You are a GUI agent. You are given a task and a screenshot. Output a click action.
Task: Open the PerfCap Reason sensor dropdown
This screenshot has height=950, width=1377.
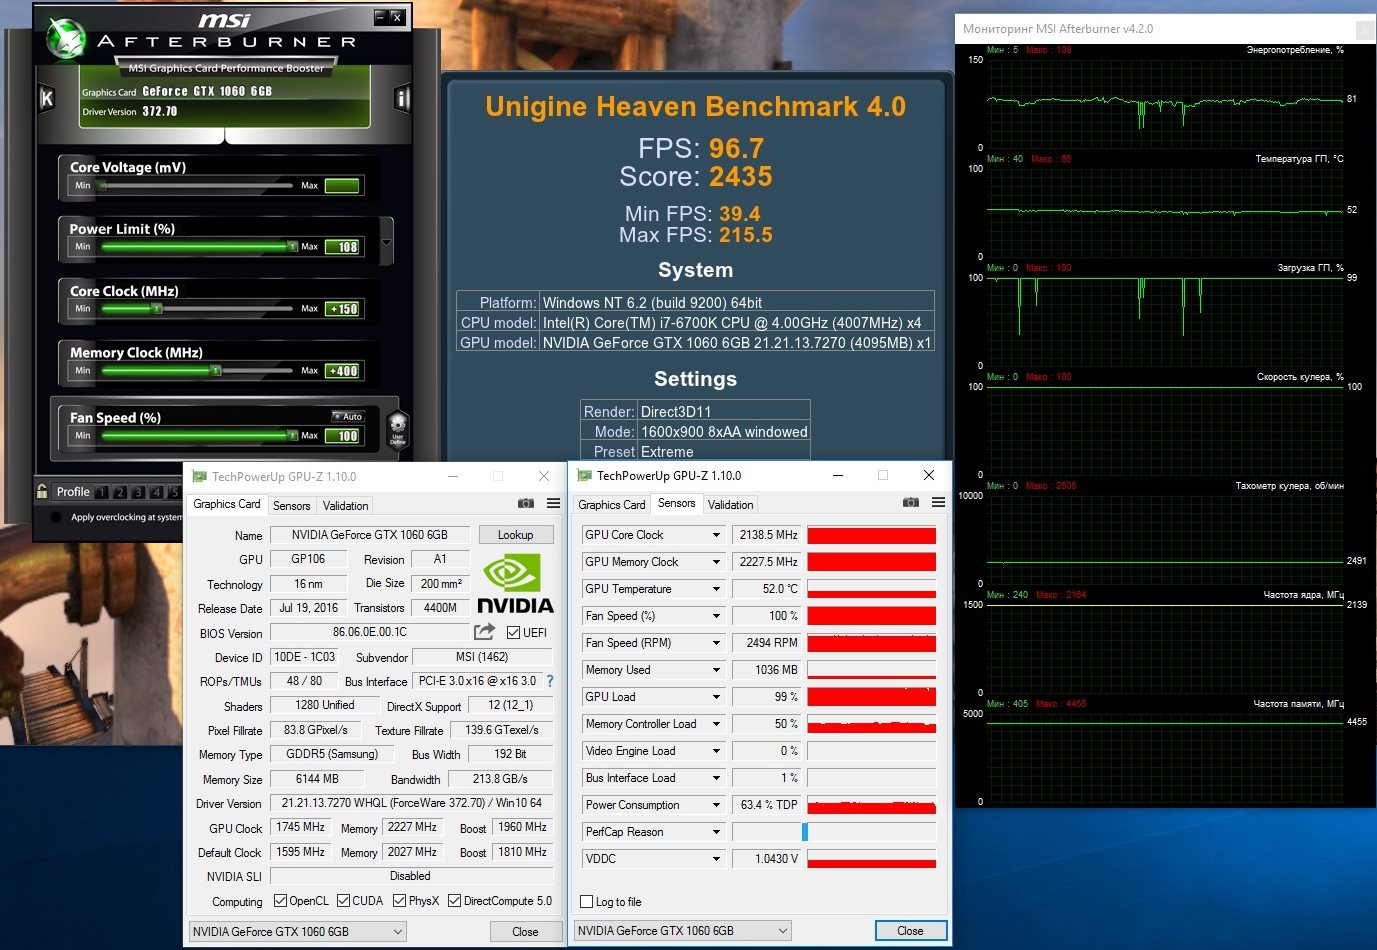pos(716,832)
